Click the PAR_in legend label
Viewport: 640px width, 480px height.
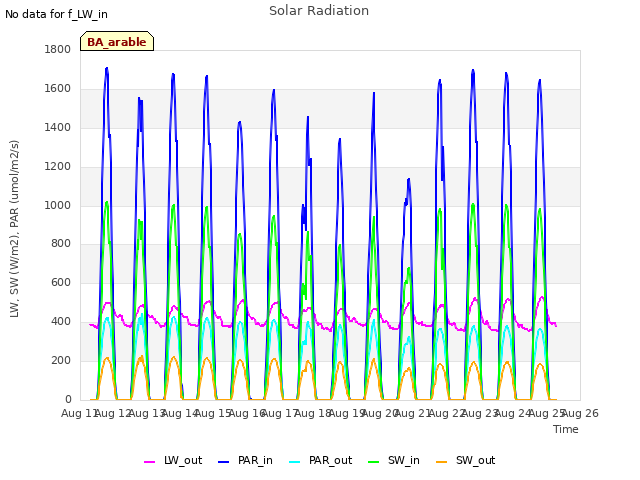tap(255, 461)
